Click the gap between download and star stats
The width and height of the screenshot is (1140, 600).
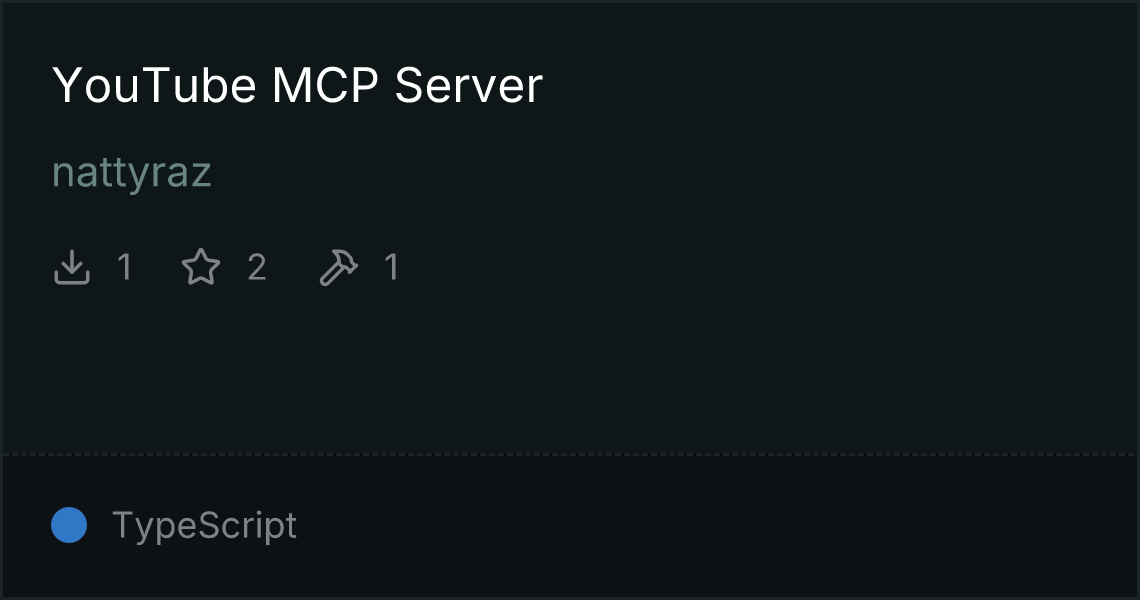[x=157, y=267]
